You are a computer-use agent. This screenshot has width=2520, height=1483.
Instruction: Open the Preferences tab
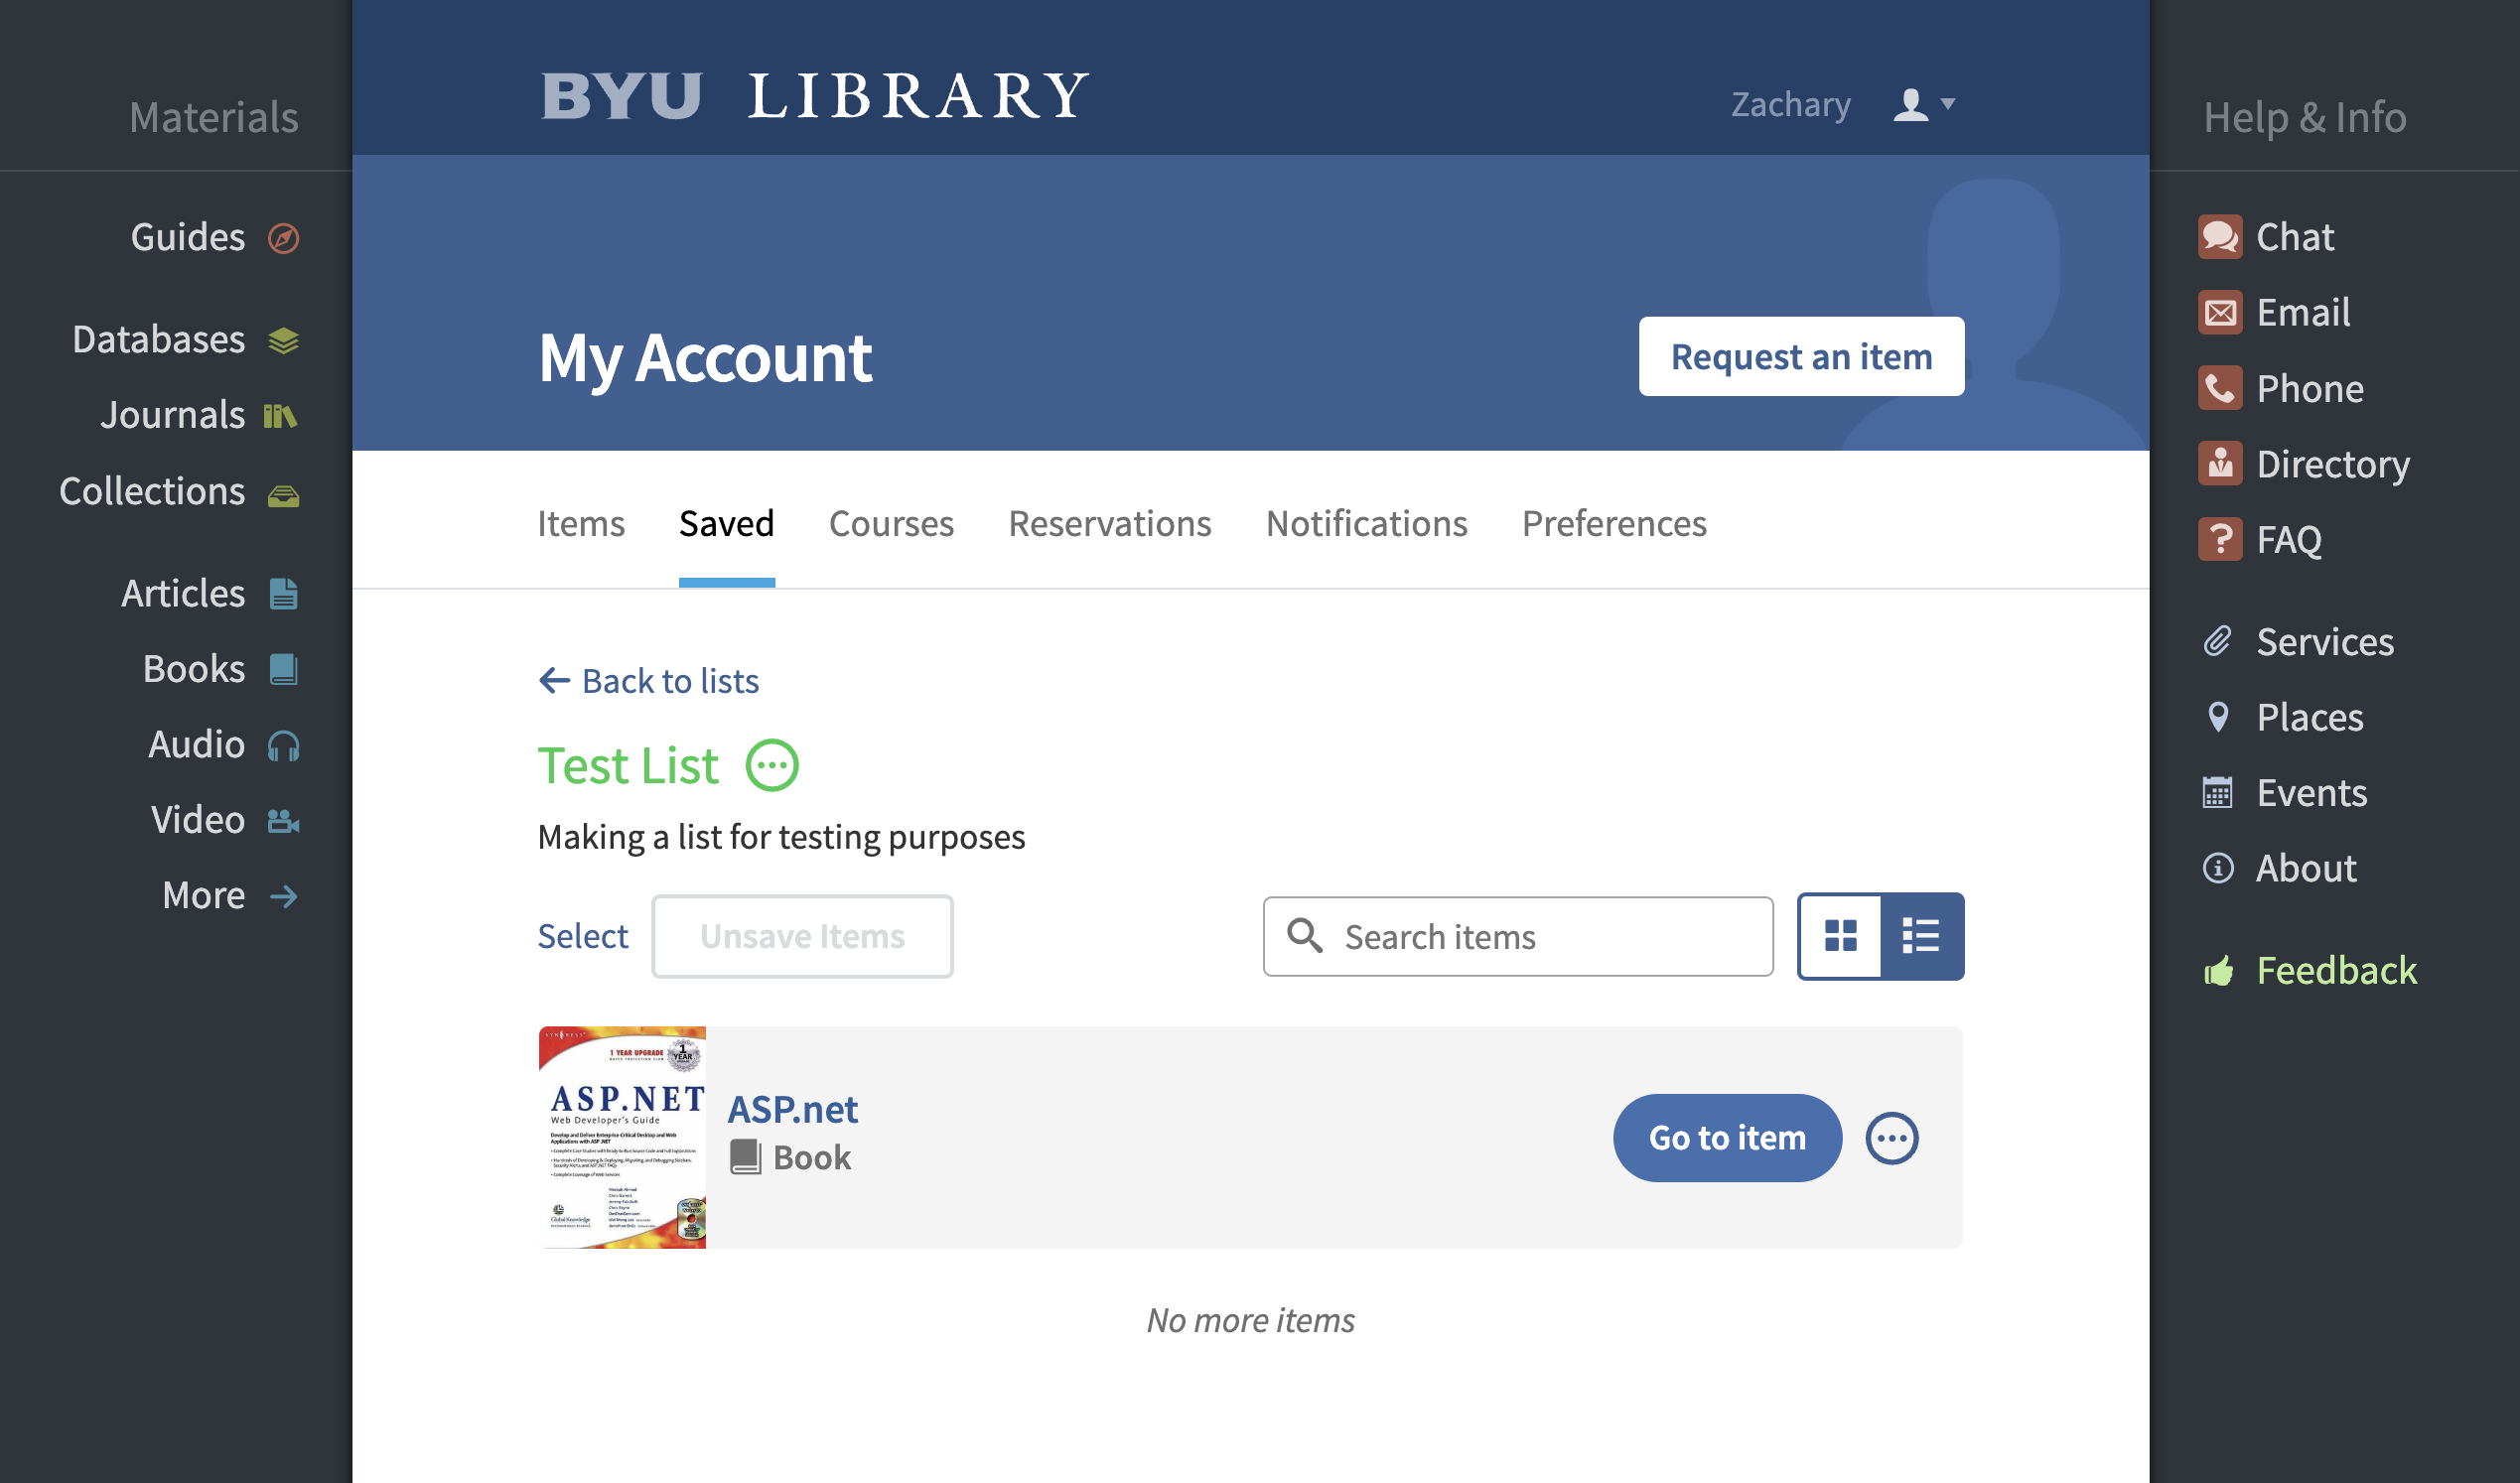pyautogui.click(x=1614, y=524)
